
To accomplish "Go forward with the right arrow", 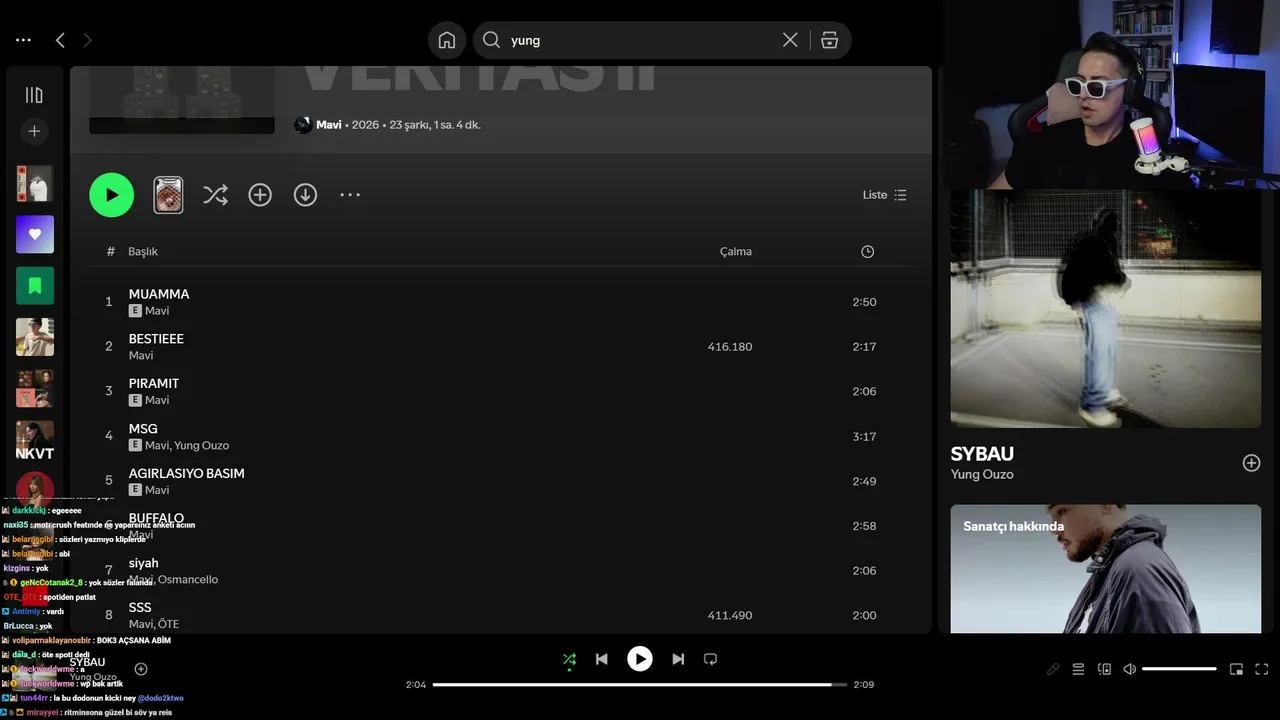I will tap(87, 40).
